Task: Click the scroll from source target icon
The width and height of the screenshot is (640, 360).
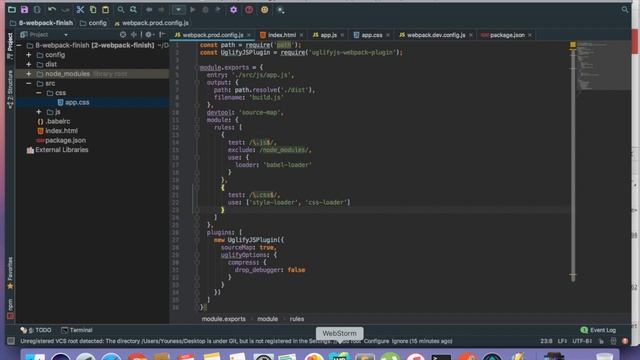Action: pos(123,35)
